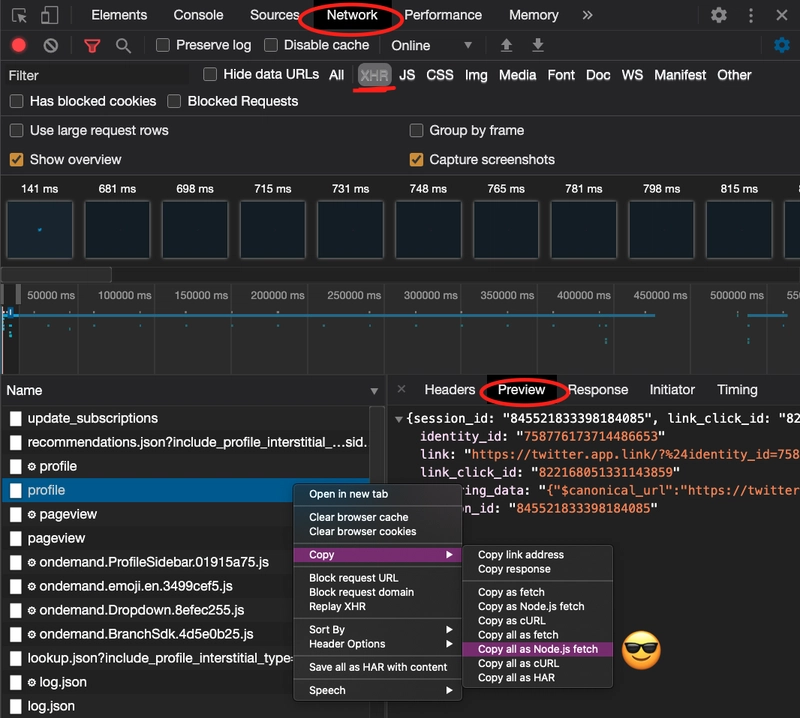Open network search with the magnifier icon
Screen dimensions: 800x718
coord(123,46)
